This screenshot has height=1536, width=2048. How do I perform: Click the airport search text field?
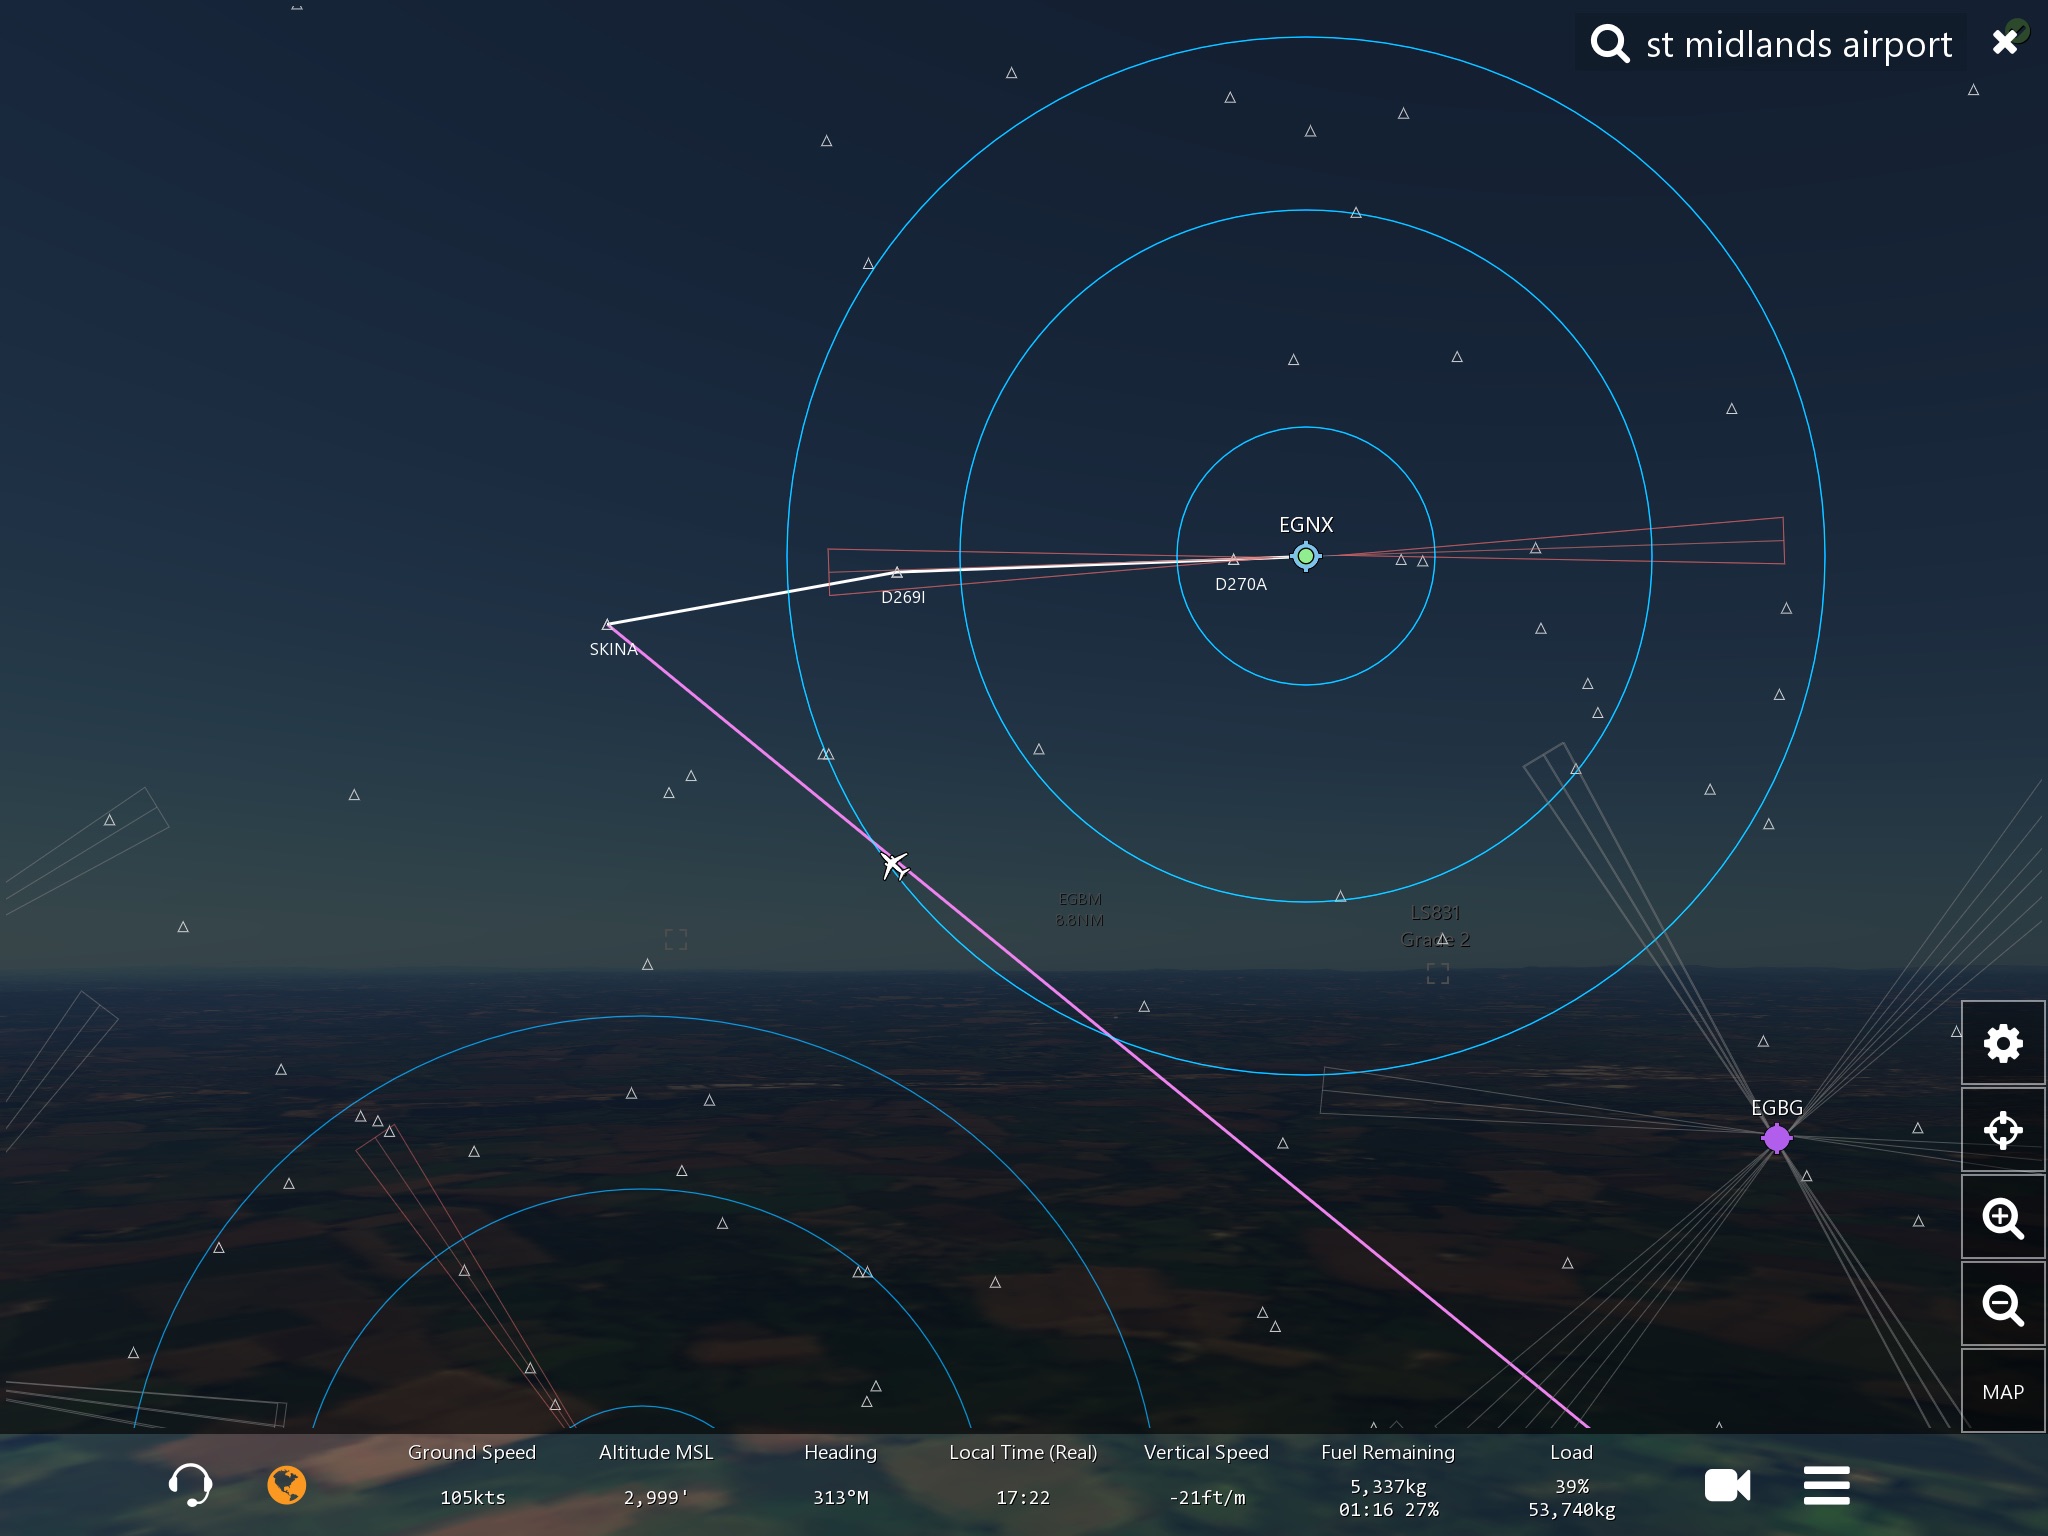1798,44
